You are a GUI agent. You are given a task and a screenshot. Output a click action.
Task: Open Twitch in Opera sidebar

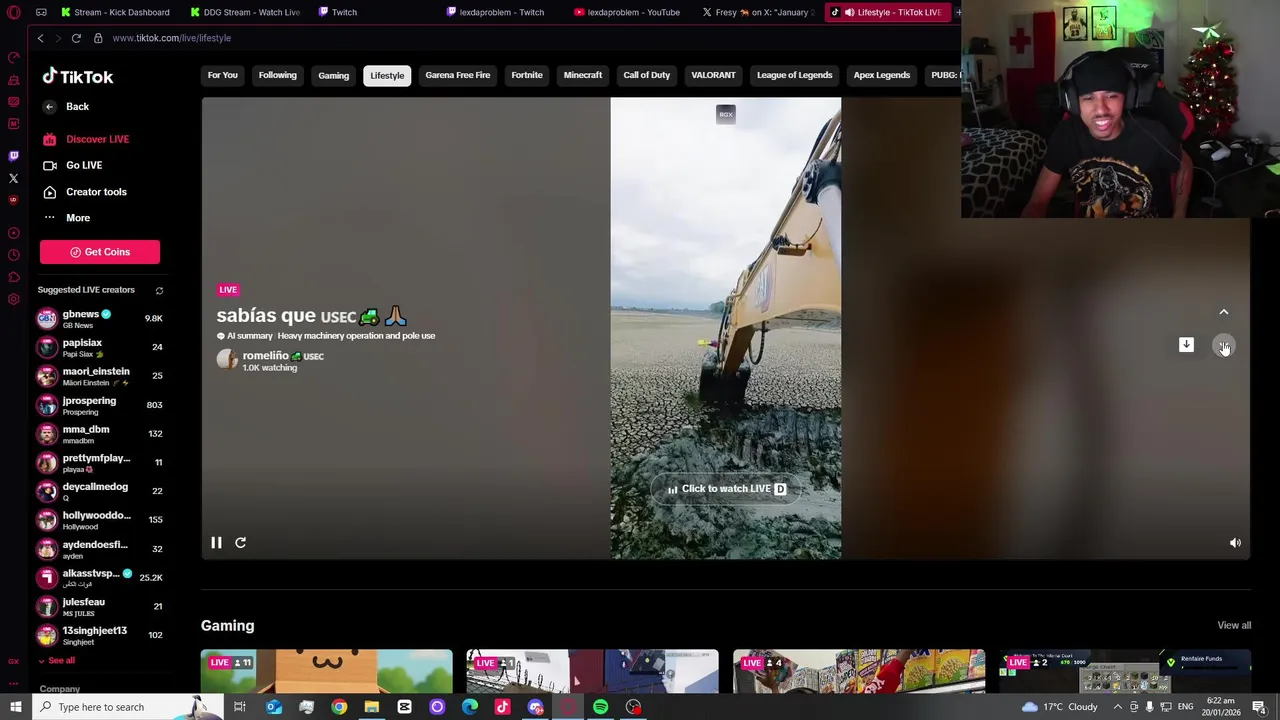coord(13,156)
